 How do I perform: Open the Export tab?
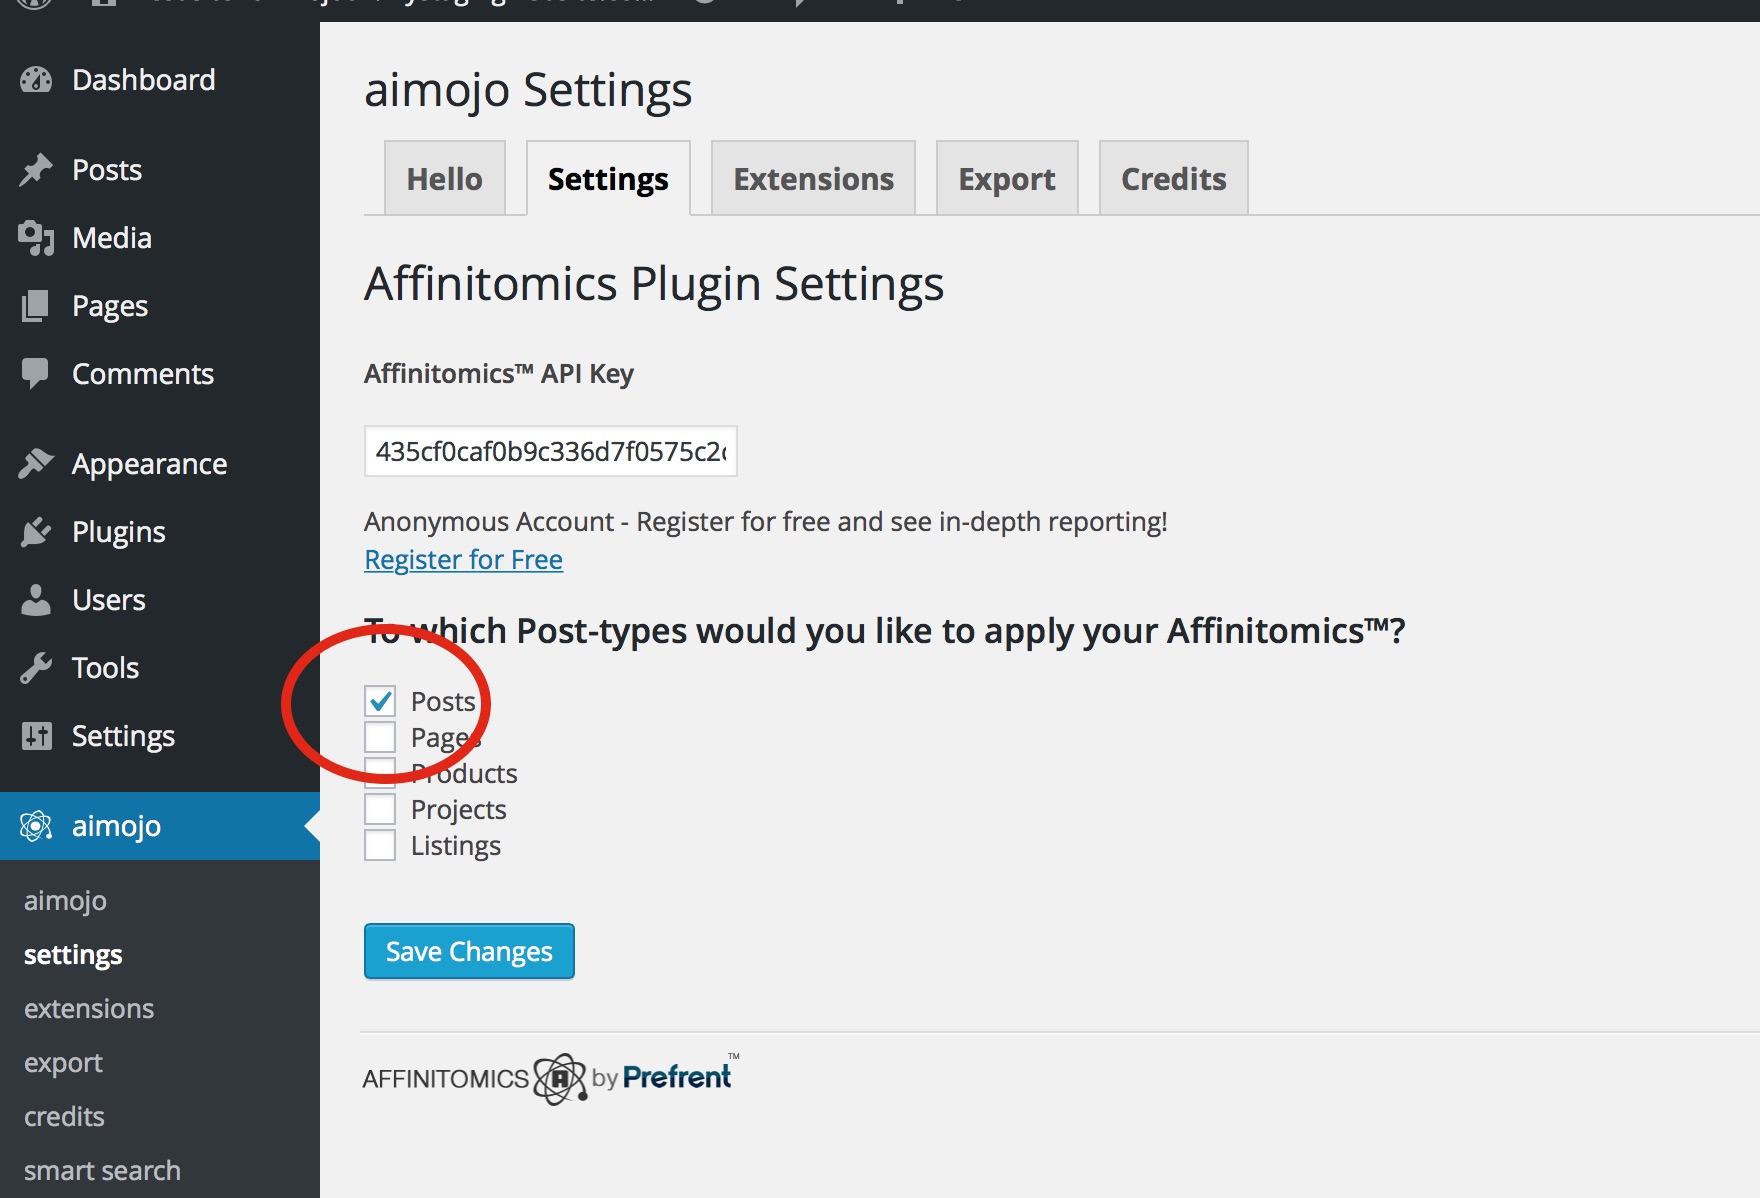[x=1007, y=178]
